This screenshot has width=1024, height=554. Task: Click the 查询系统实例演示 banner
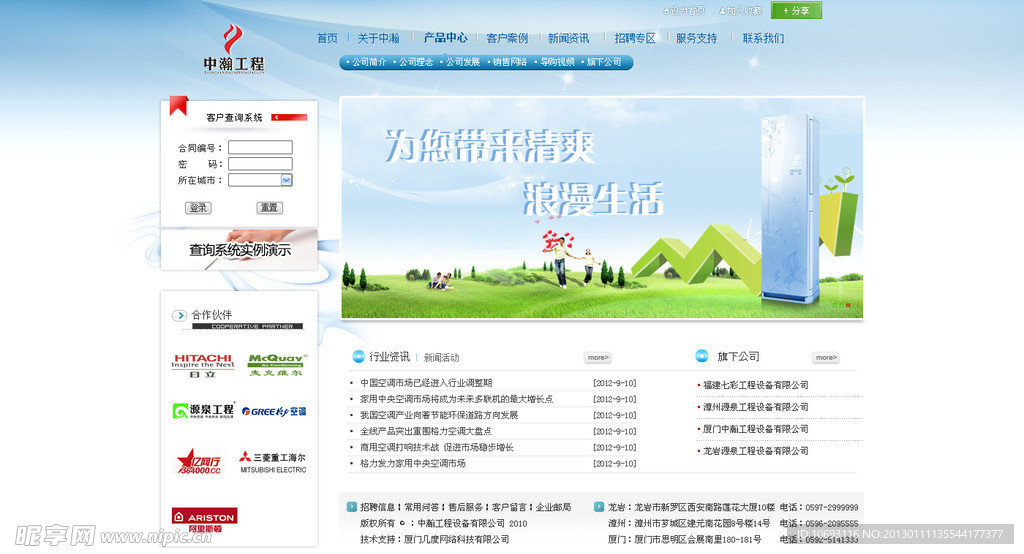click(239, 250)
